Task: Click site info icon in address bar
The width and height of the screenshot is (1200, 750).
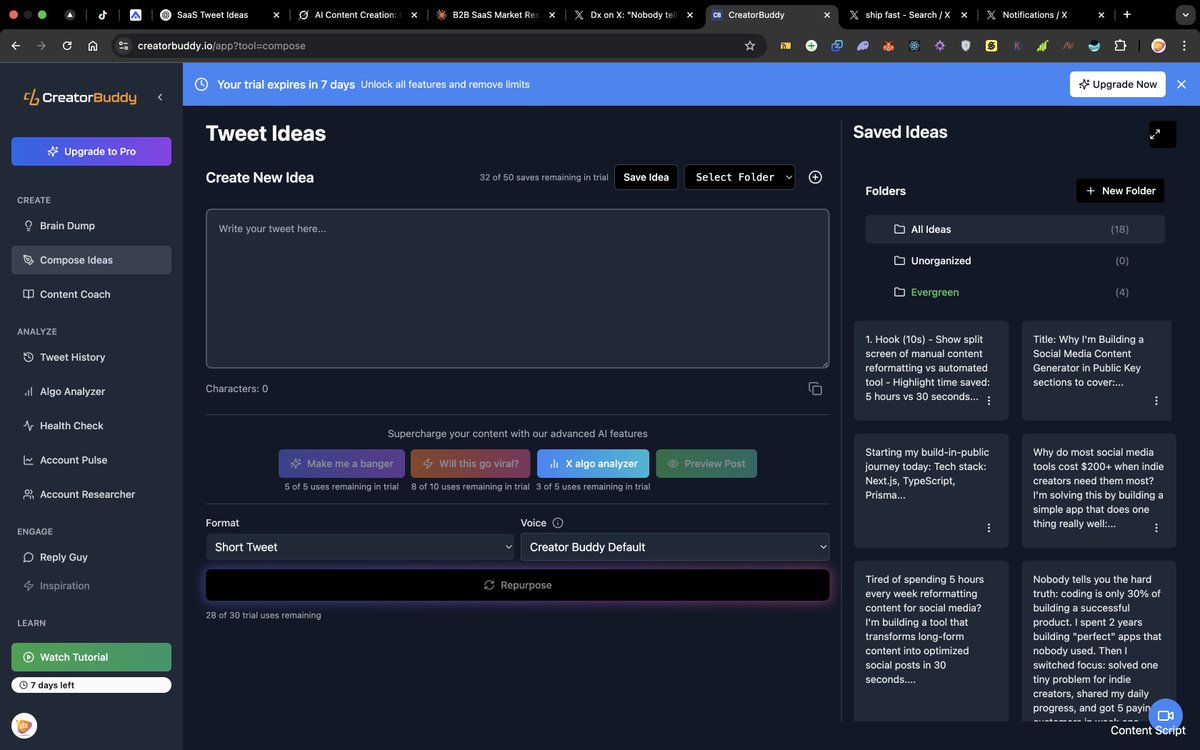Action: 123,46
